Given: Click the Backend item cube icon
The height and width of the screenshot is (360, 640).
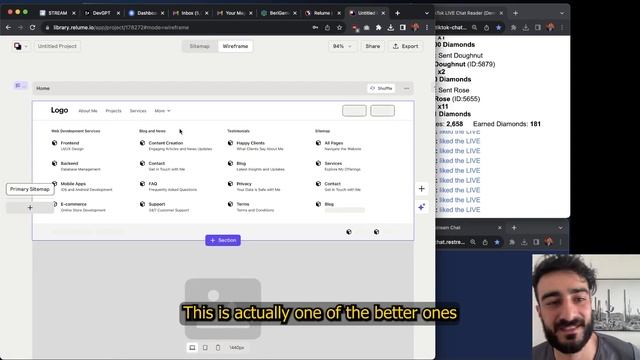Looking at the screenshot, I should pyautogui.click(x=54, y=163).
